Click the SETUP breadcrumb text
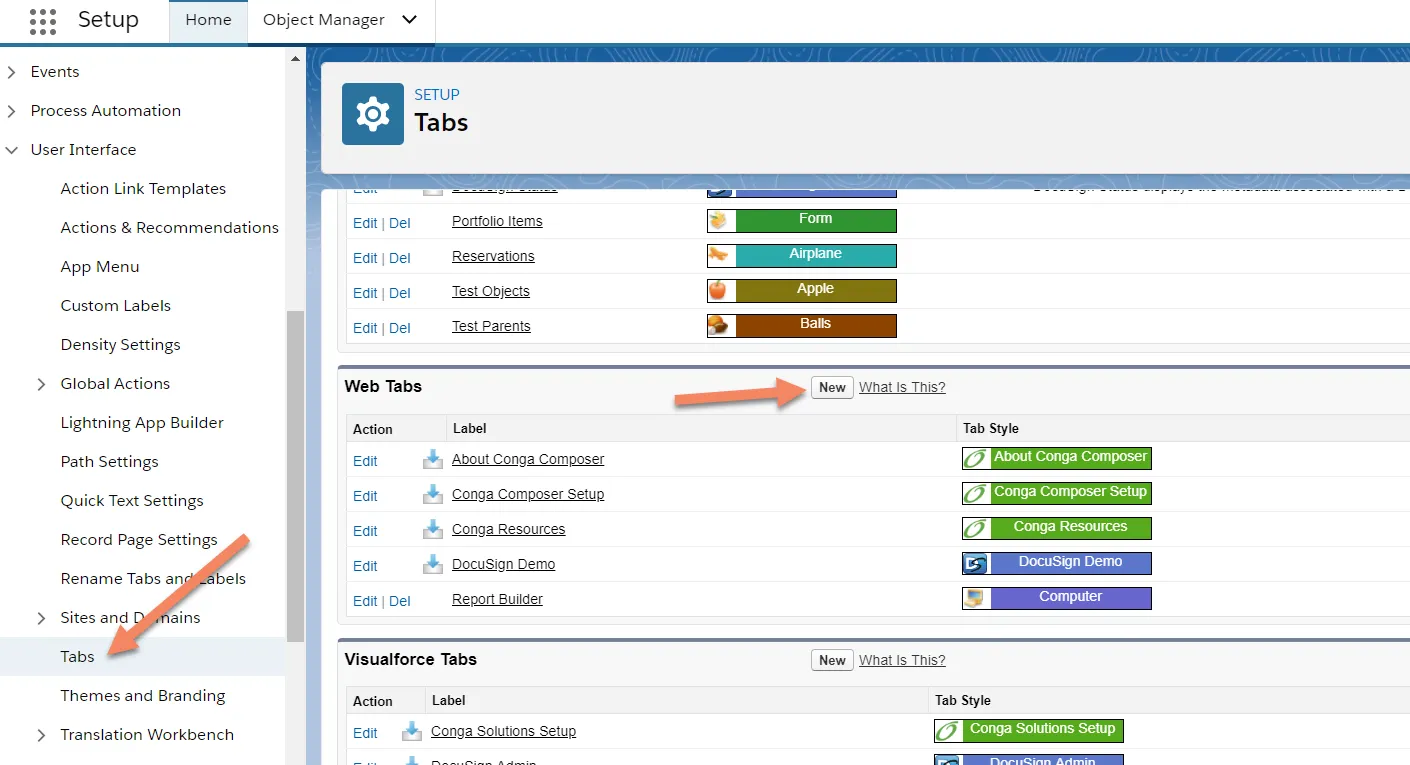 (x=437, y=95)
